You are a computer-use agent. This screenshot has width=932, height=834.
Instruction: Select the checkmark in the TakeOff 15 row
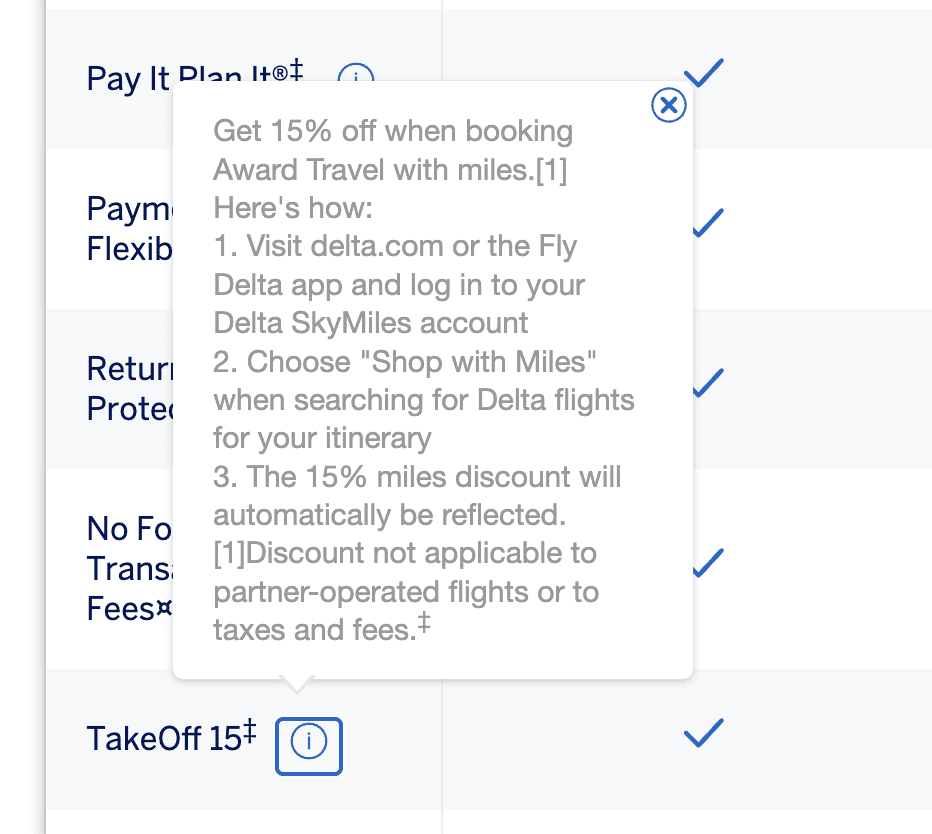[x=703, y=733]
